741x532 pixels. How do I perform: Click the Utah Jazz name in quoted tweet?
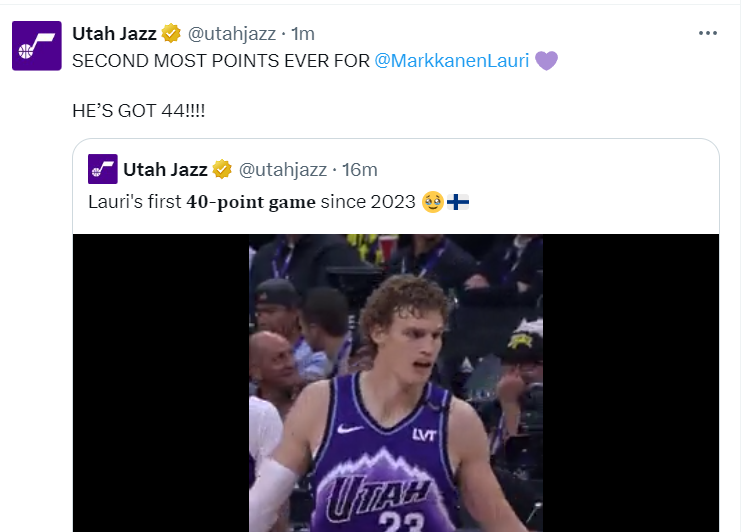point(165,169)
